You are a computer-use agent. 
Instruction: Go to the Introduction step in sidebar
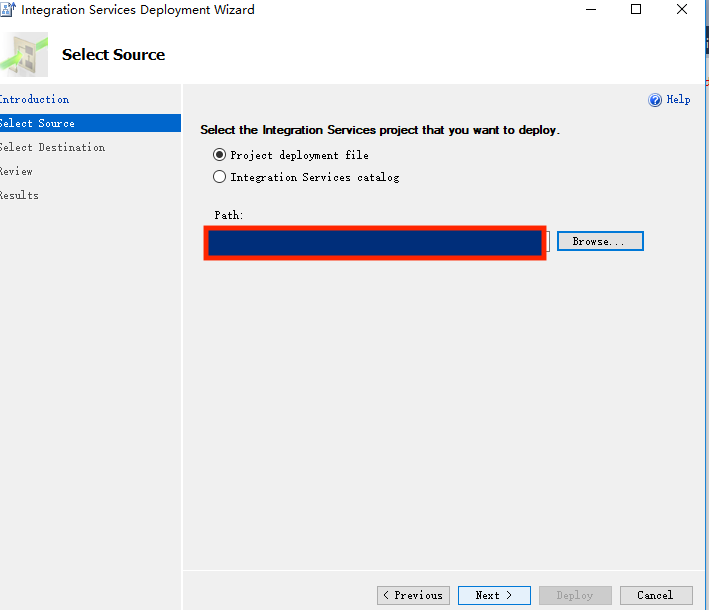[x=35, y=99]
